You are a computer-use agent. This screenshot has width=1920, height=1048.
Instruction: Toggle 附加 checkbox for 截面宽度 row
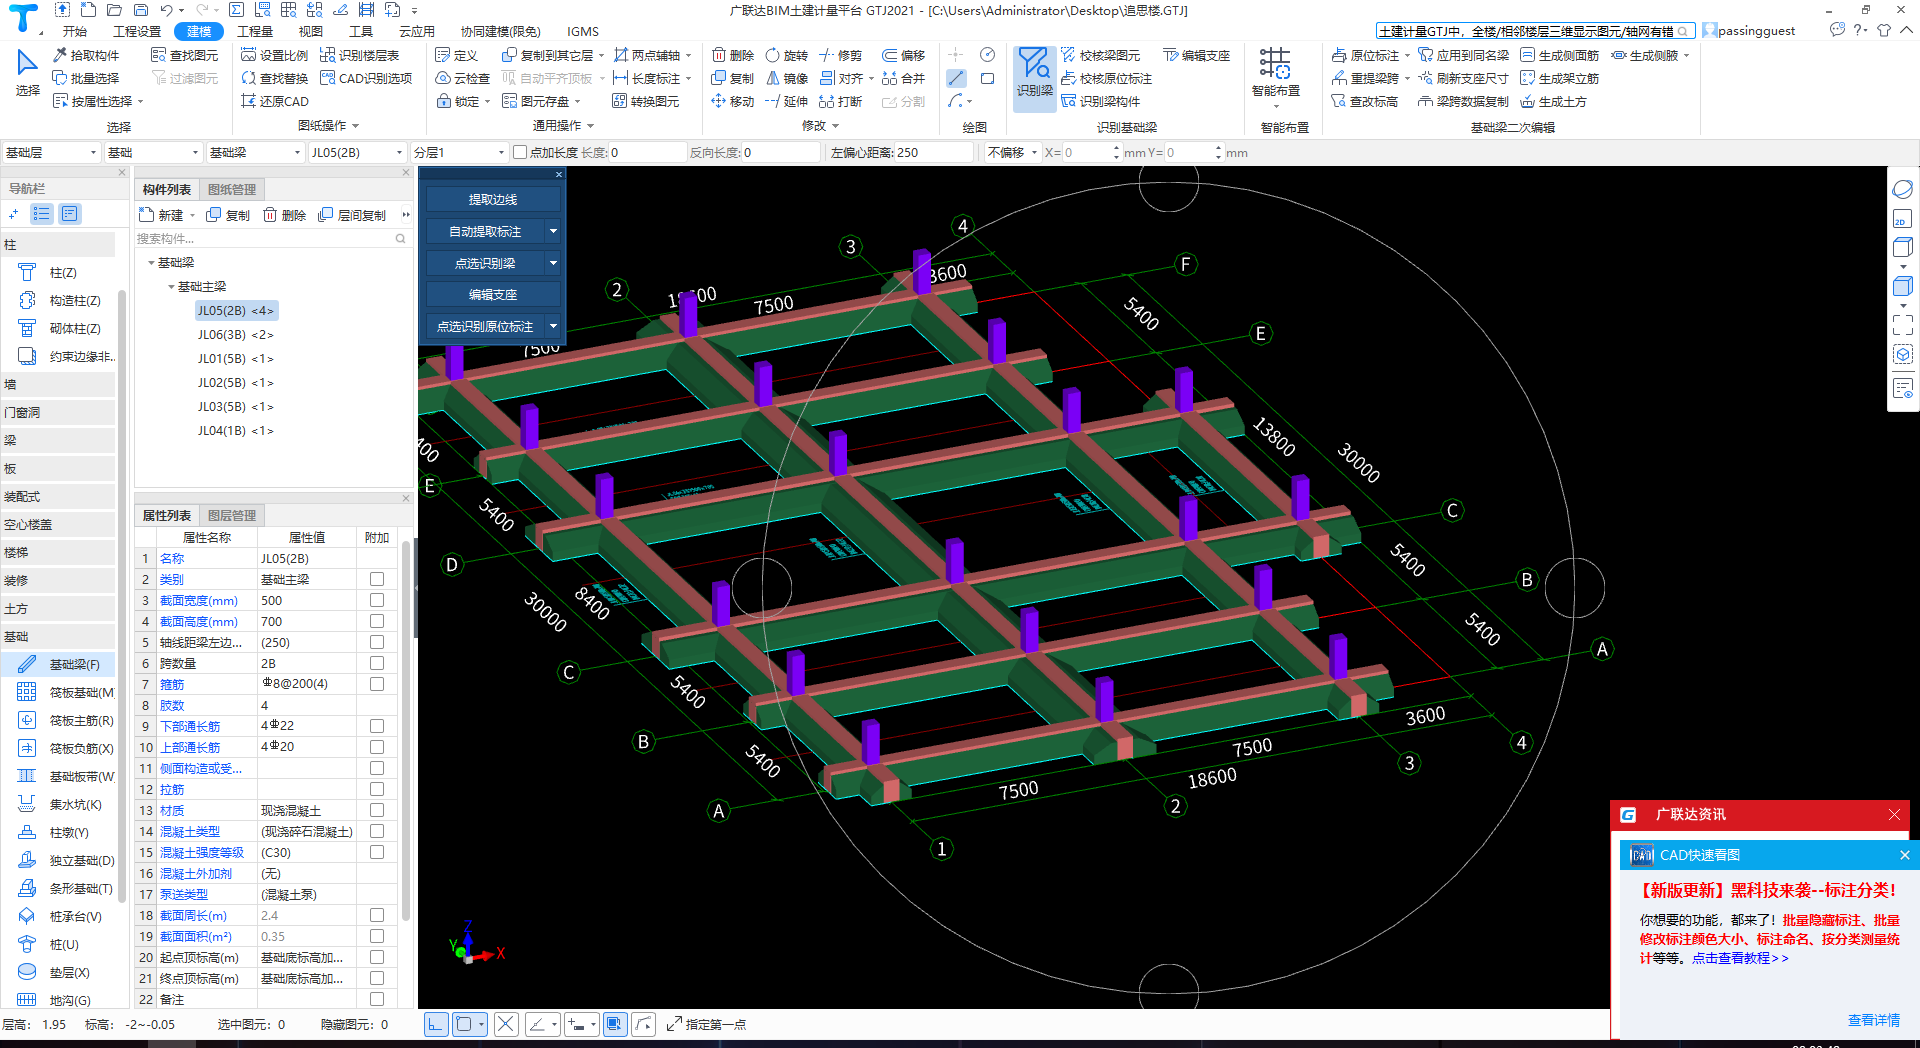377,600
